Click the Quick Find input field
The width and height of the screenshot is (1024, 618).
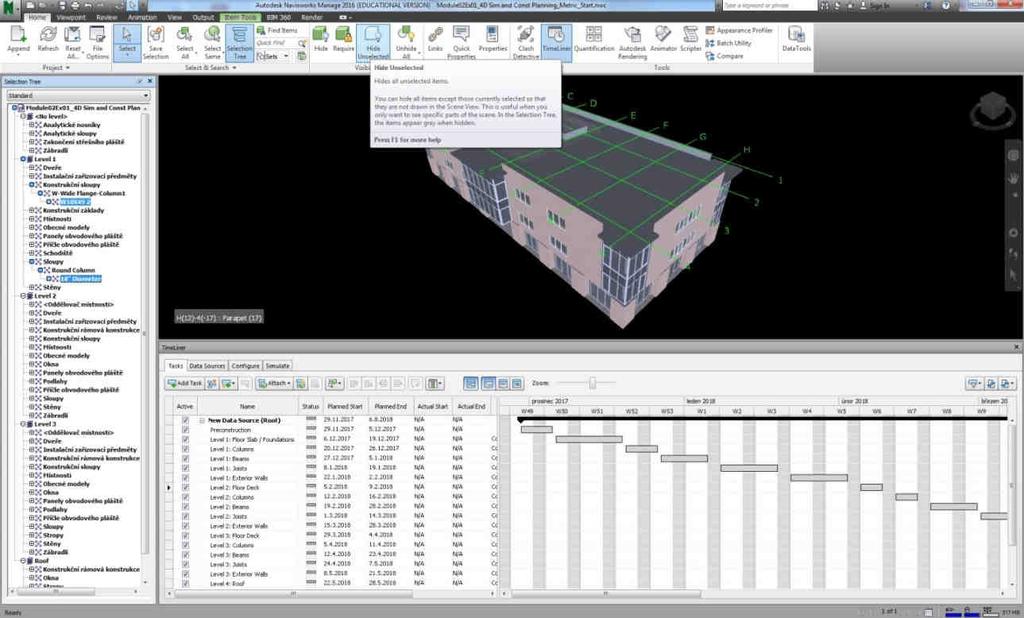point(276,43)
